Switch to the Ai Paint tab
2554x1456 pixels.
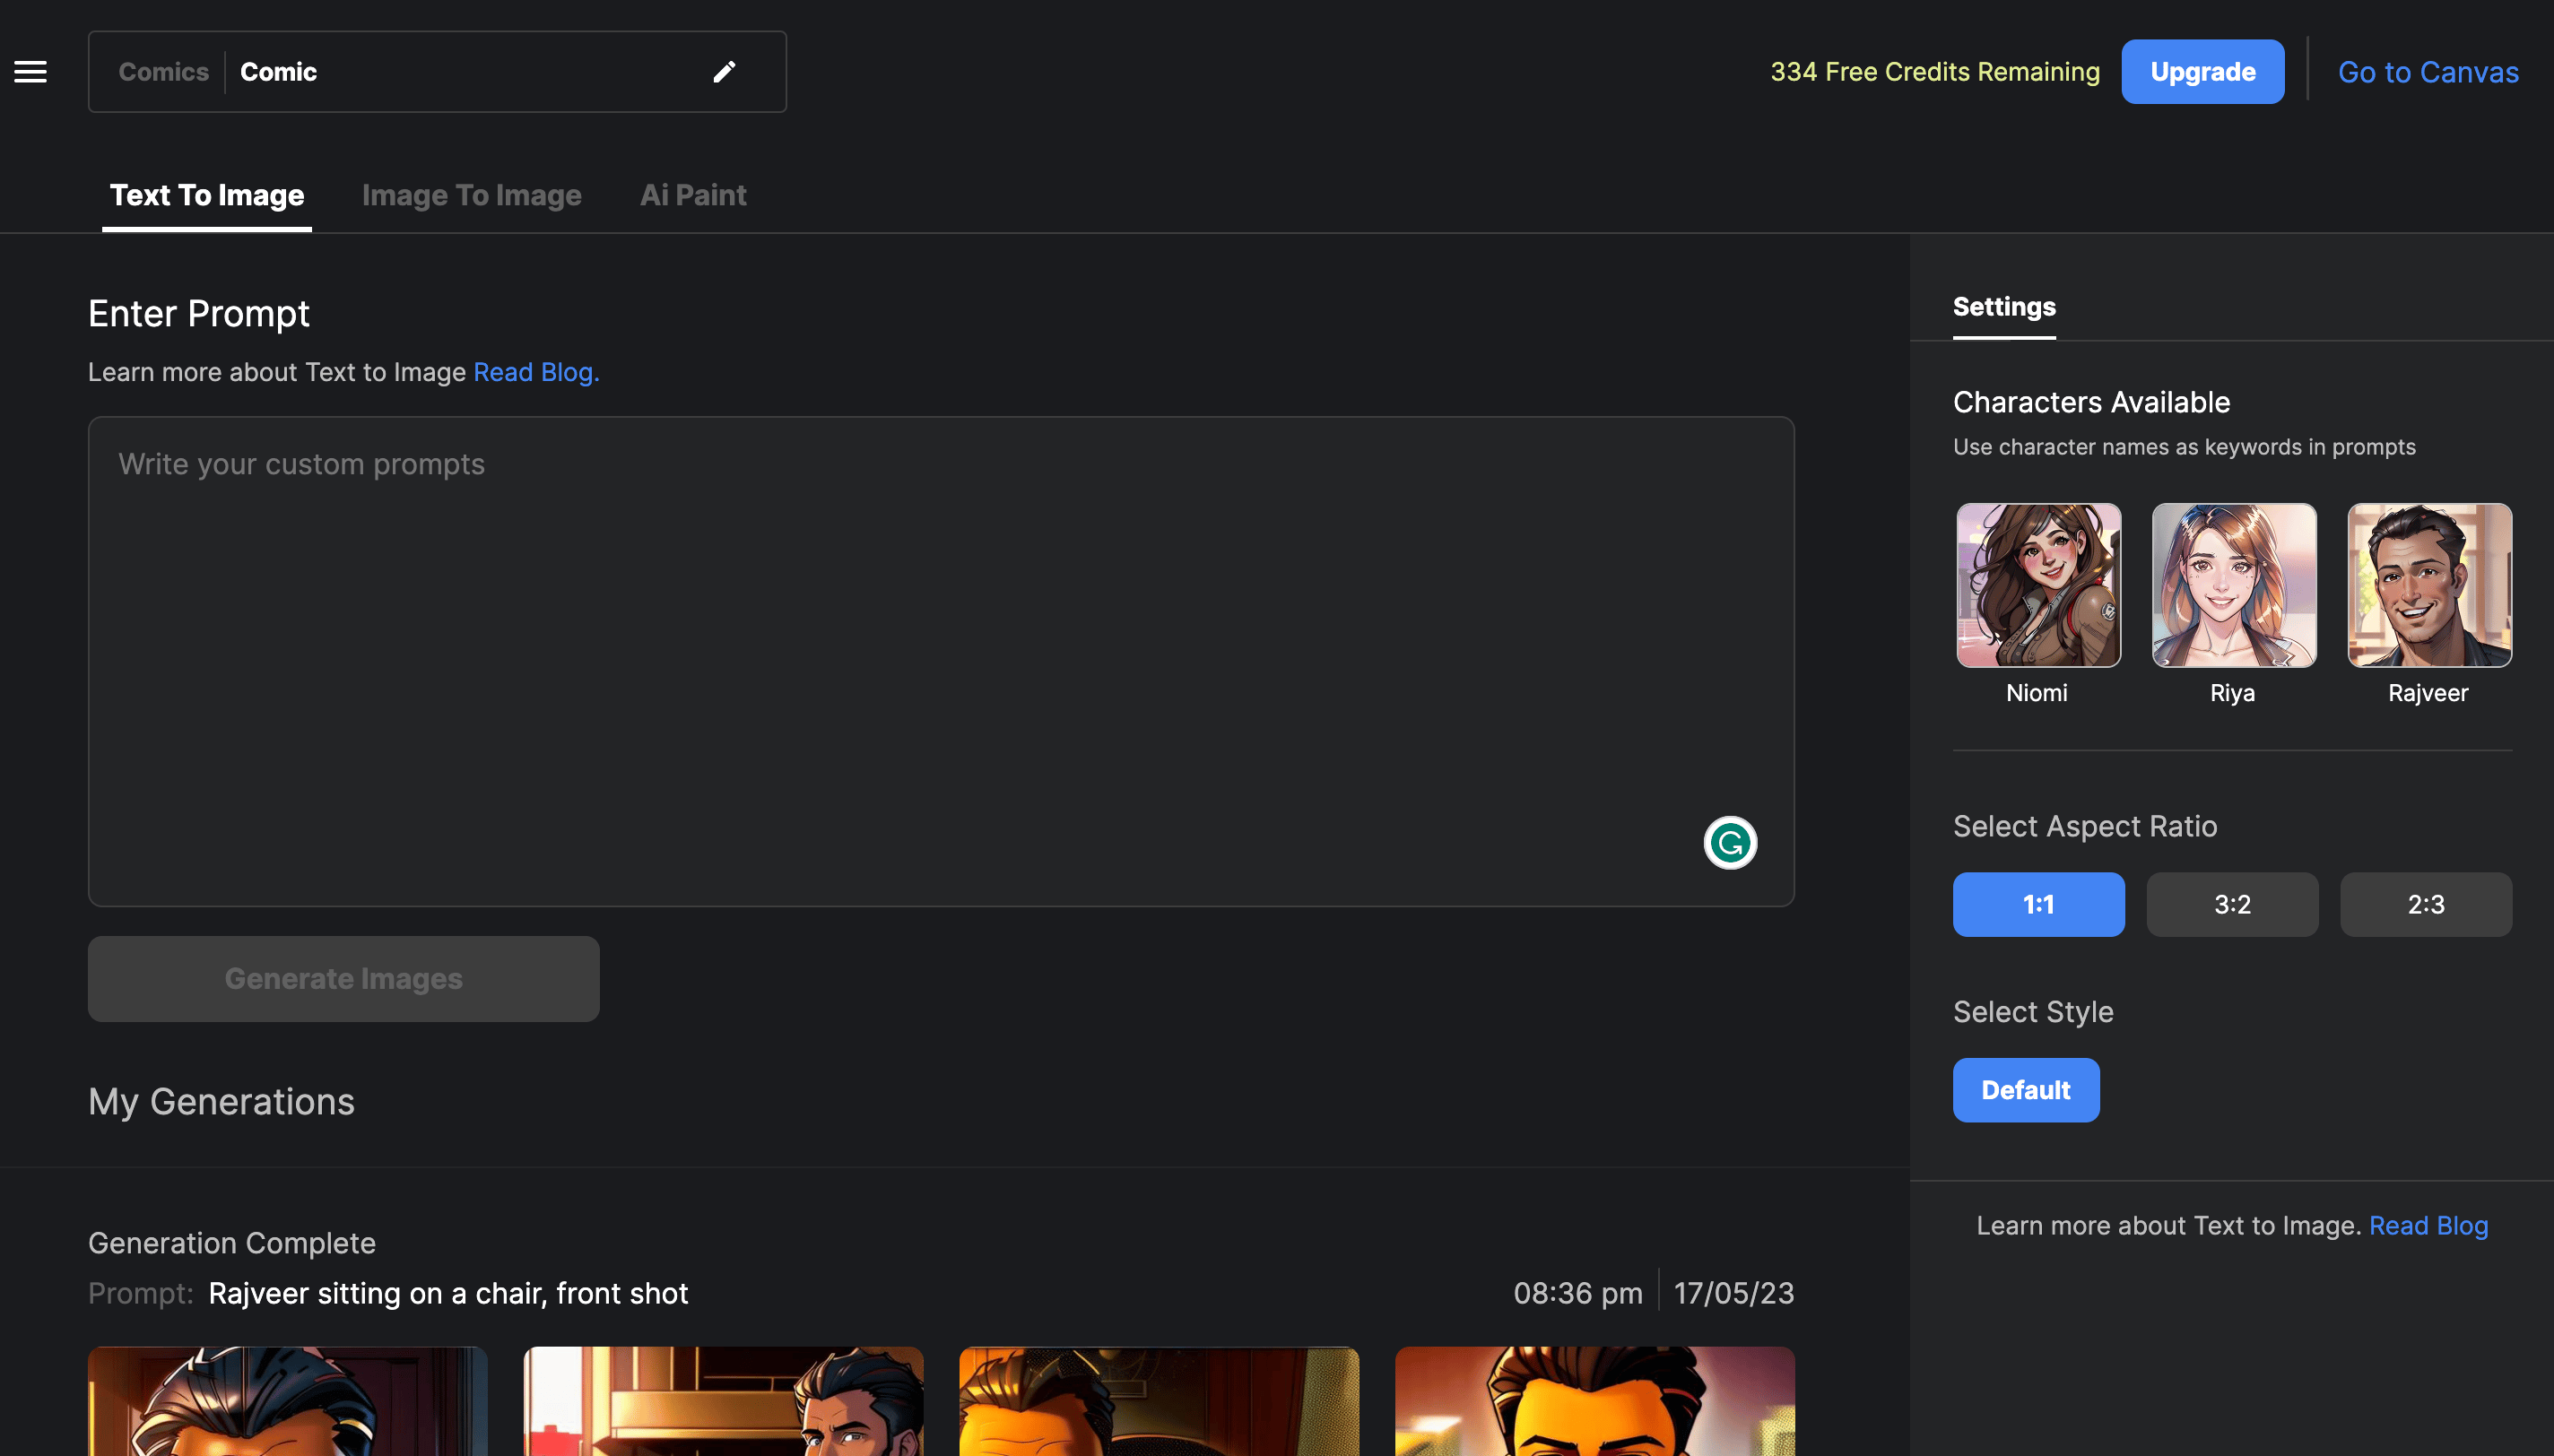click(x=693, y=195)
